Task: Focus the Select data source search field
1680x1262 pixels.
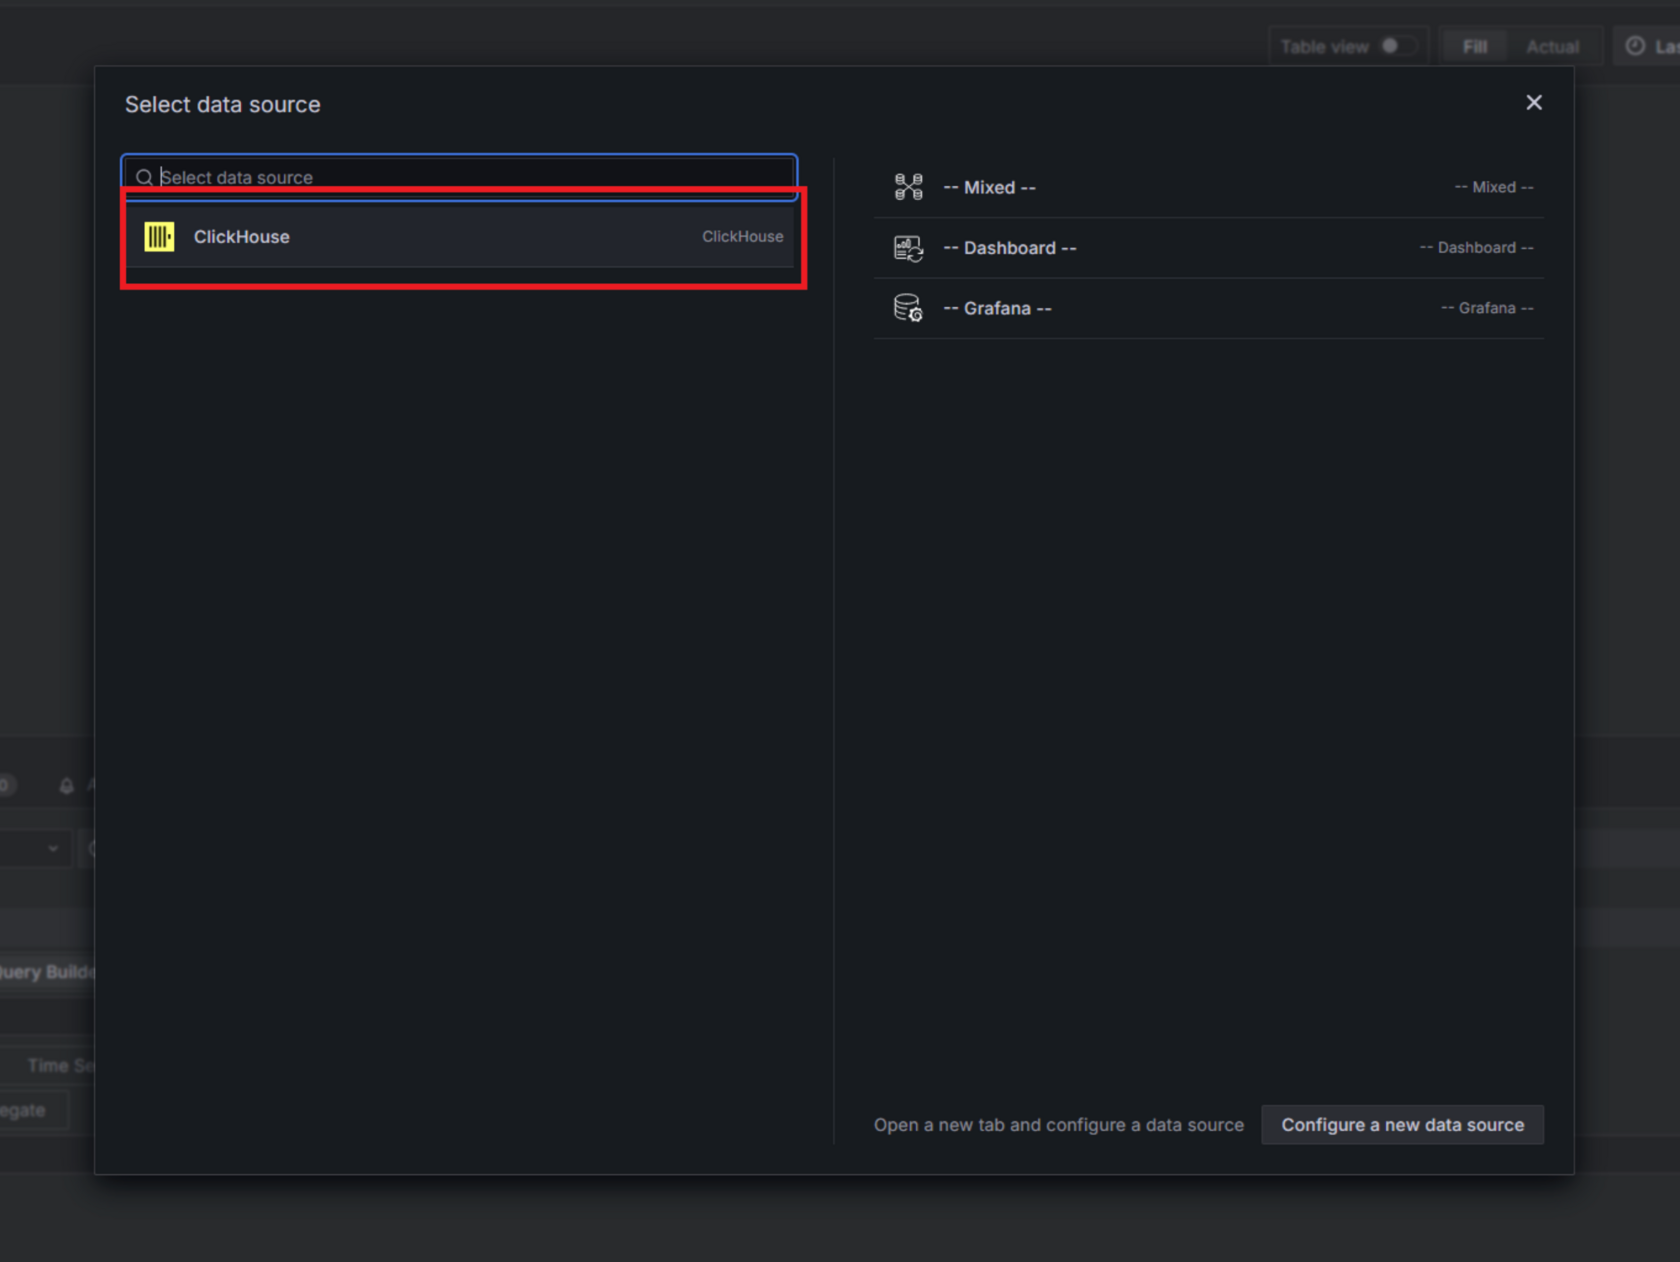Action: 460,177
